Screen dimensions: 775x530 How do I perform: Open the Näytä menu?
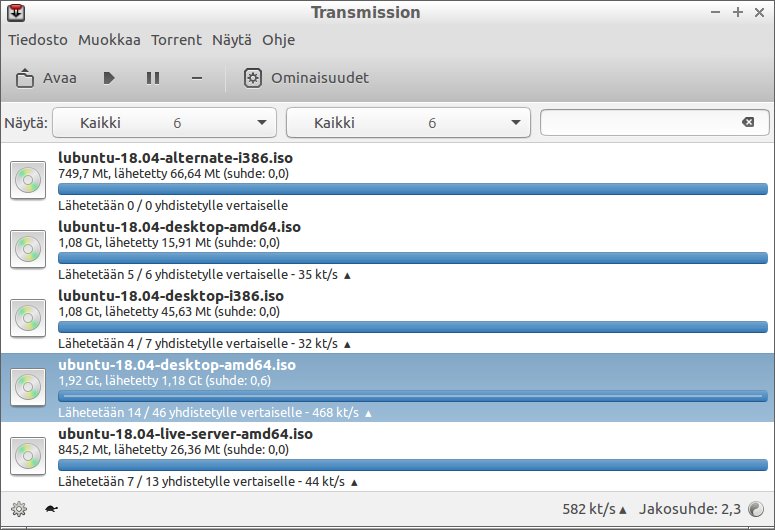pos(232,40)
